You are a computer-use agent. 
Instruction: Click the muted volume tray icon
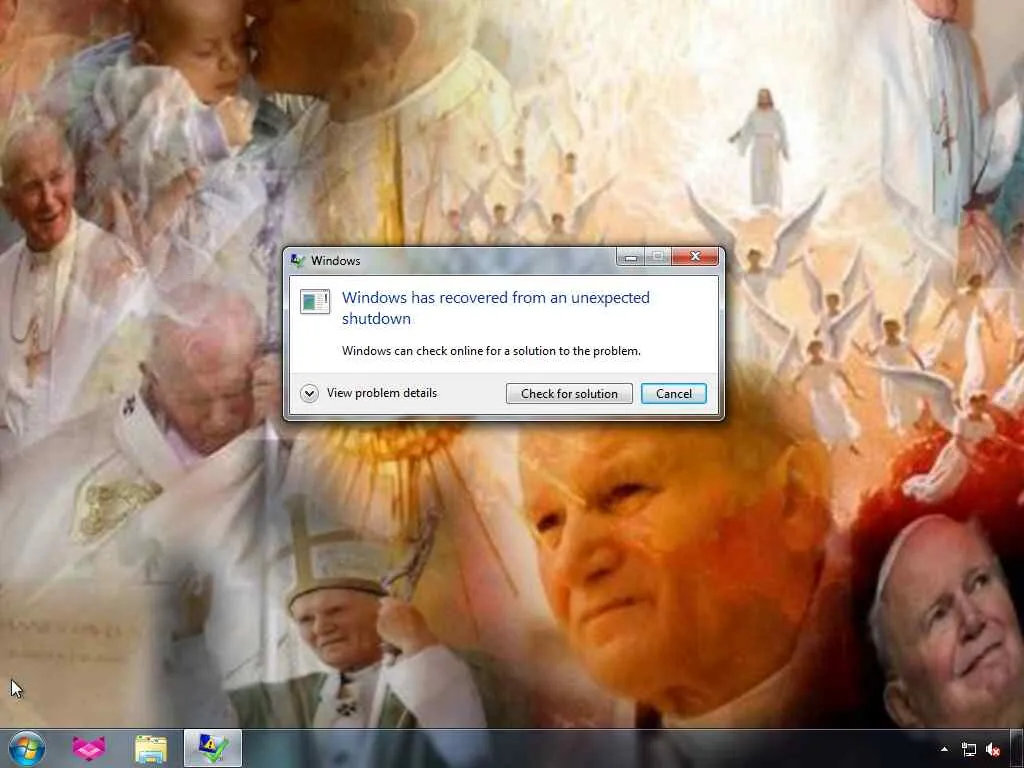[993, 749]
